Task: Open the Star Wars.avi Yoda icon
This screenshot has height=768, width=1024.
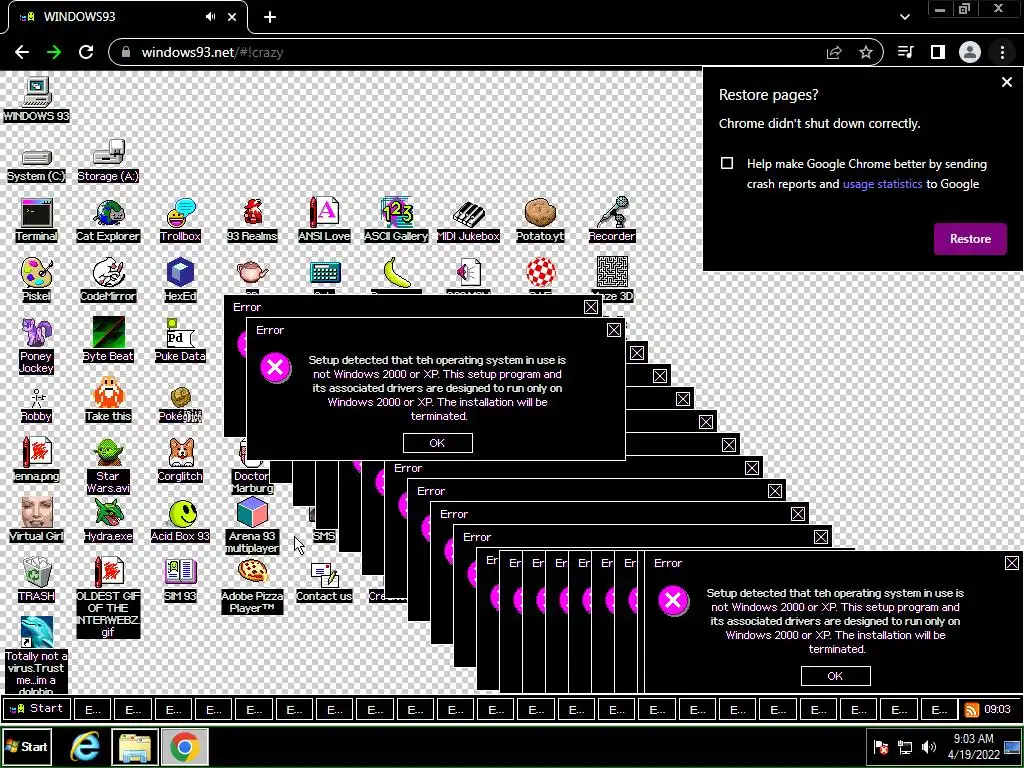Action: click(x=108, y=466)
